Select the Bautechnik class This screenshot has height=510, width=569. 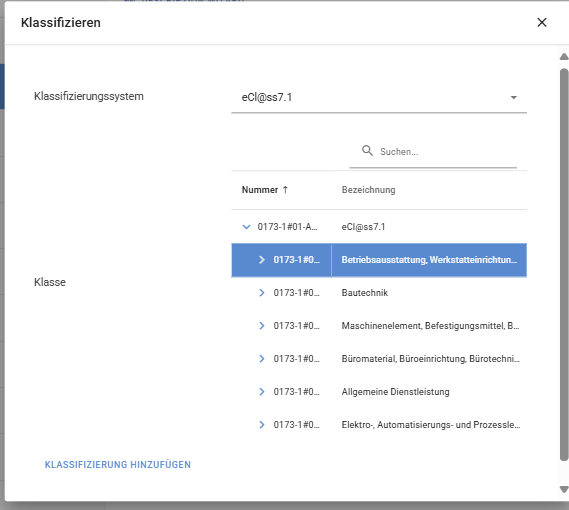[x=365, y=293]
